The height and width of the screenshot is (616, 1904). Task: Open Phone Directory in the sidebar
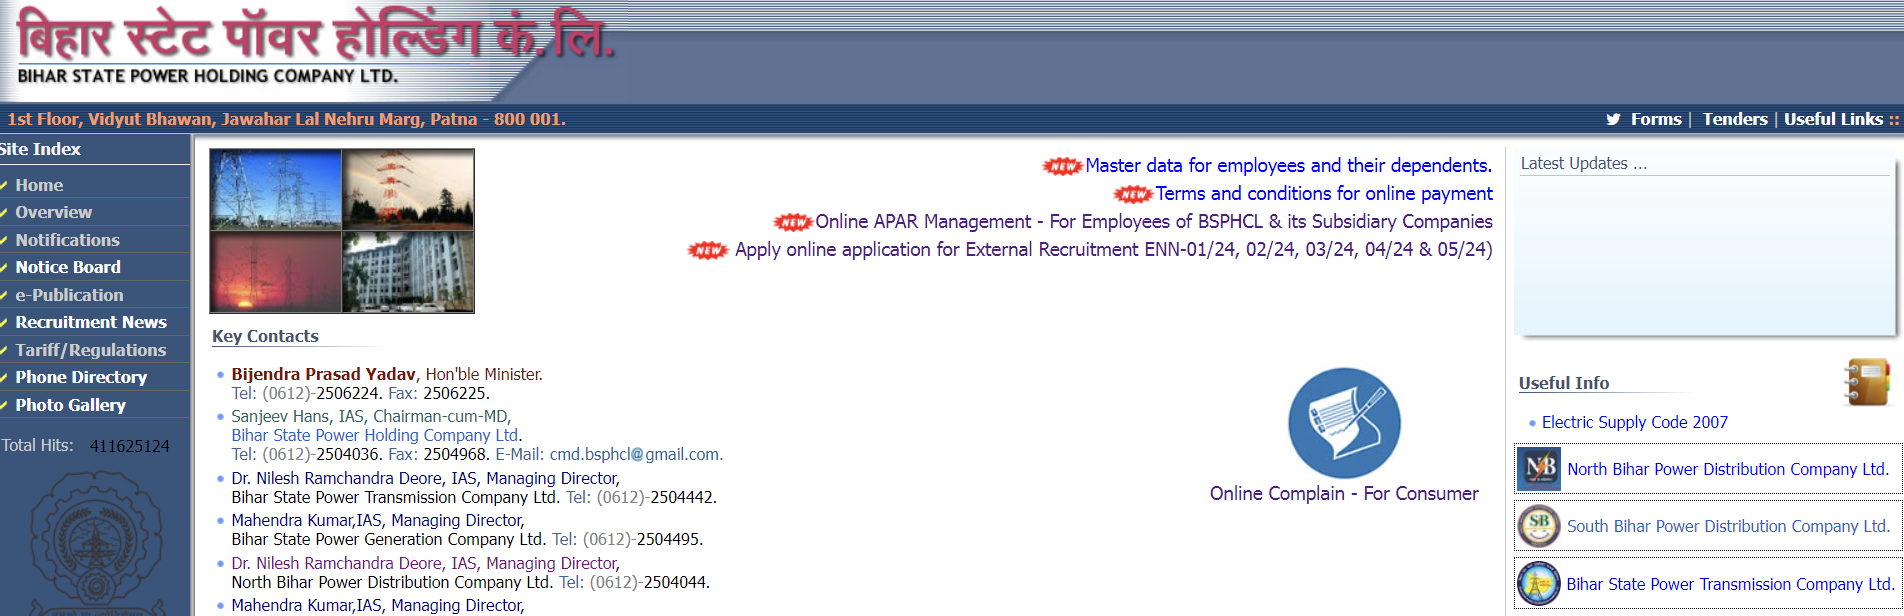pyautogui.click(x=81, y=377)
